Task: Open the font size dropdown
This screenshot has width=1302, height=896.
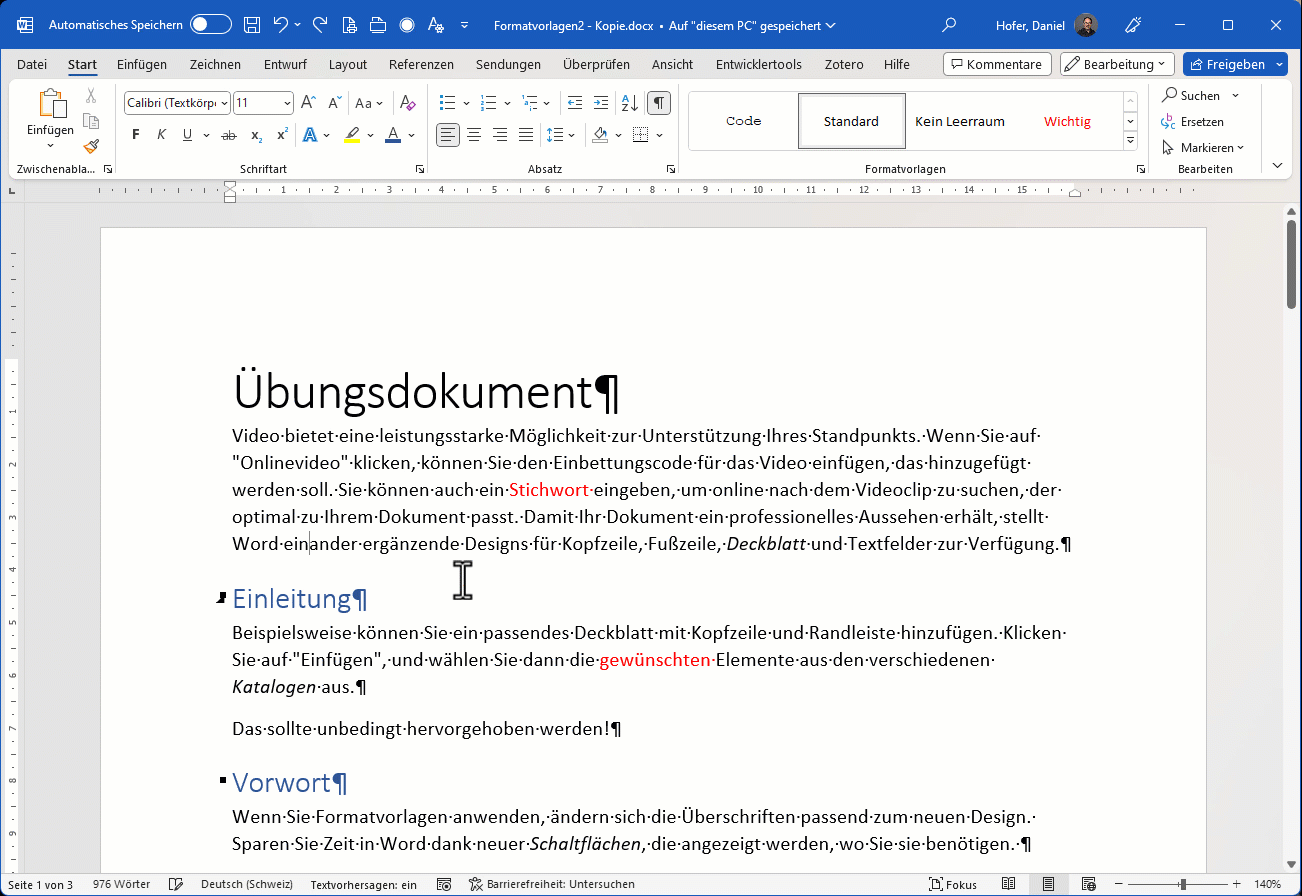Action: [288, 103]
